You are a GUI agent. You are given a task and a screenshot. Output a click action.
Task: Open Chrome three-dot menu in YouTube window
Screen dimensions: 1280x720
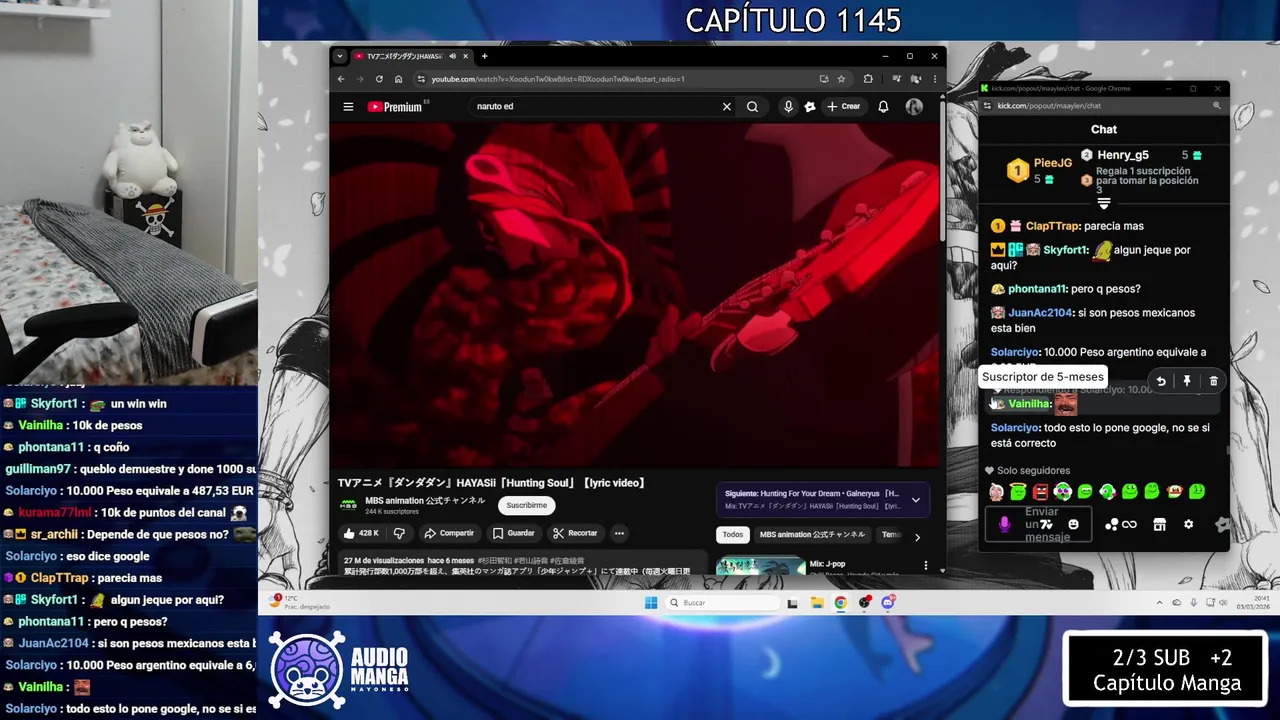tap(935, 79)
